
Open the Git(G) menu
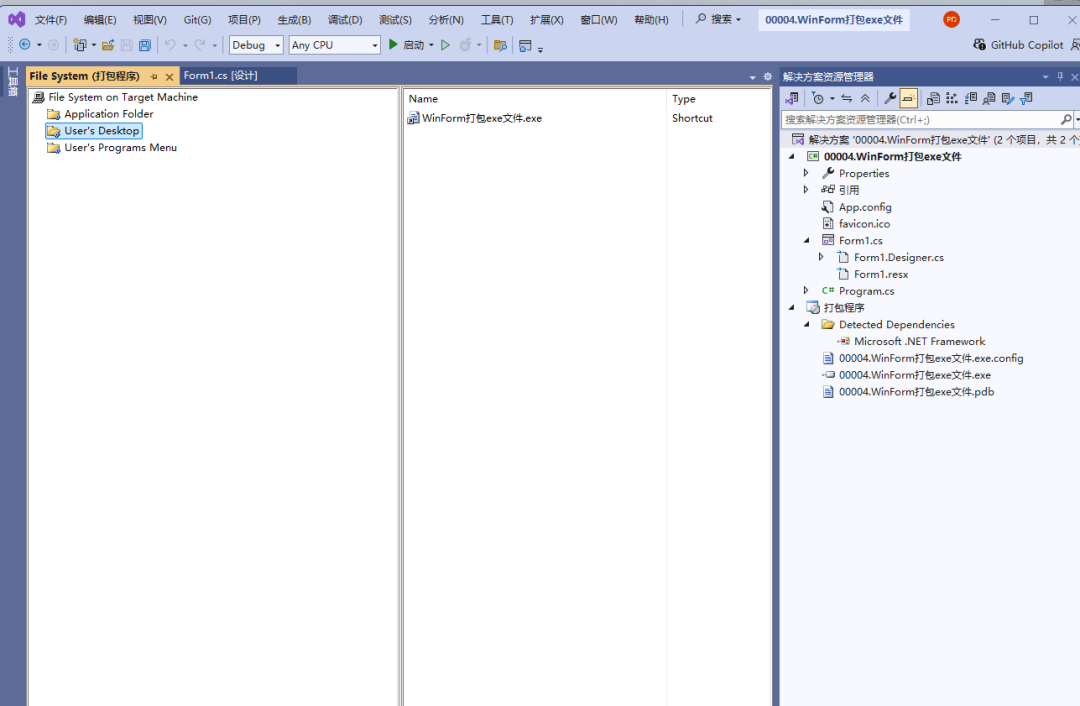197,19
